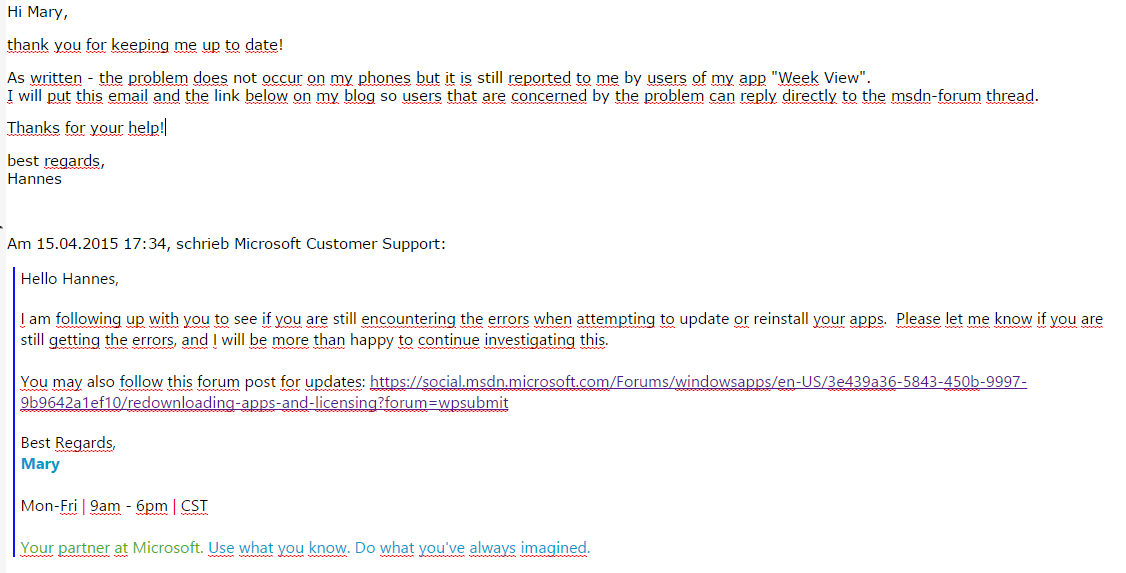This screenshot has height=573, width=1126.
Task: Click the greeting "Hi Mary,"
Action: (x=37, y=12)
